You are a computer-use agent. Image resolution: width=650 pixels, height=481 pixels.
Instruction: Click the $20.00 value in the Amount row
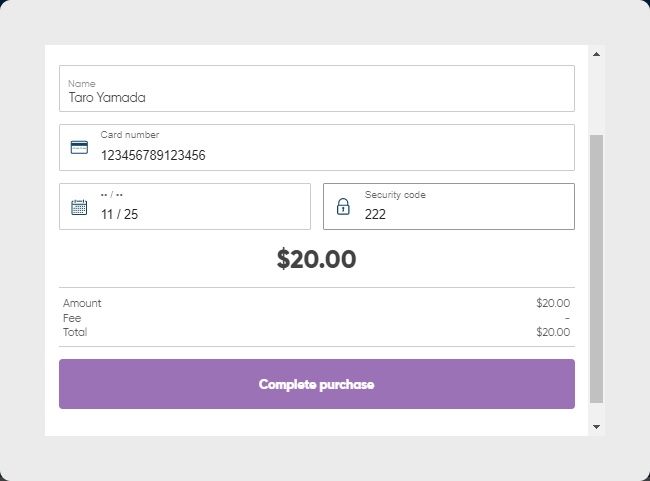point(553,303)
